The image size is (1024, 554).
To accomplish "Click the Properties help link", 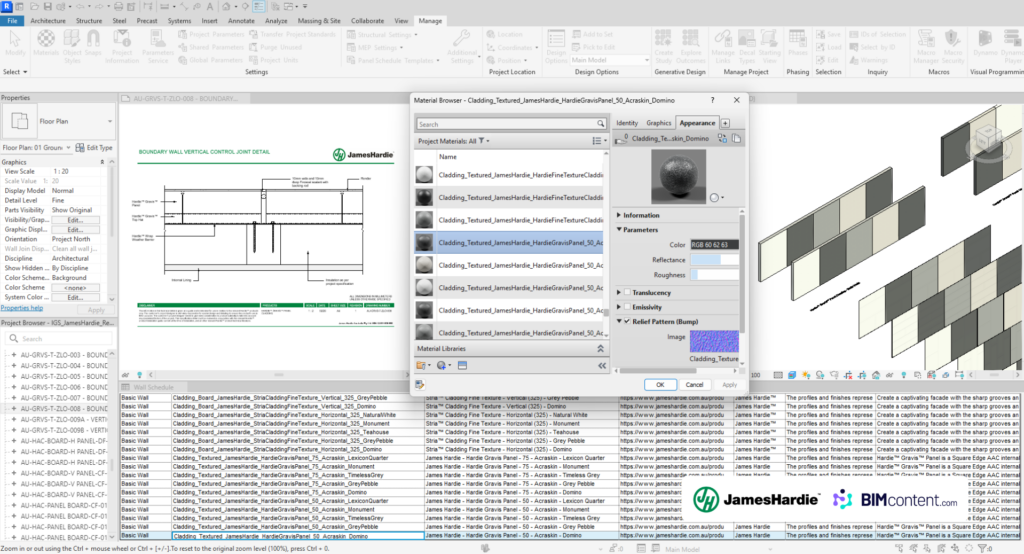I will click(22, 308).
